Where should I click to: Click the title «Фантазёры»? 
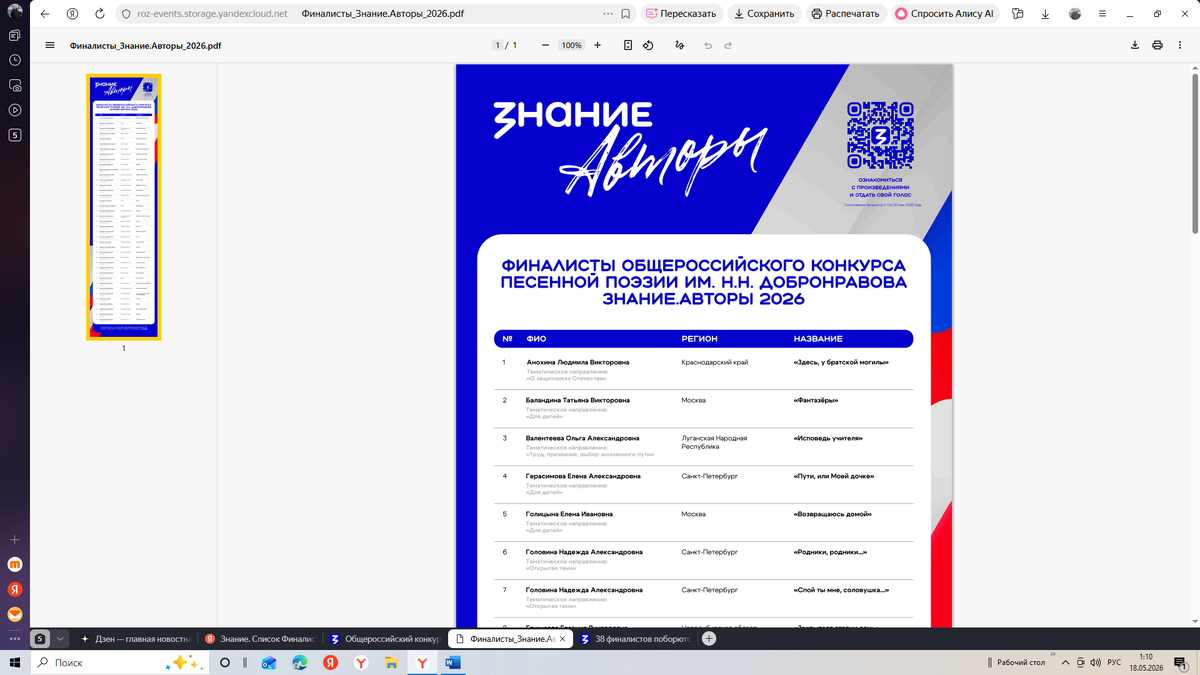[x=816, y=400]
